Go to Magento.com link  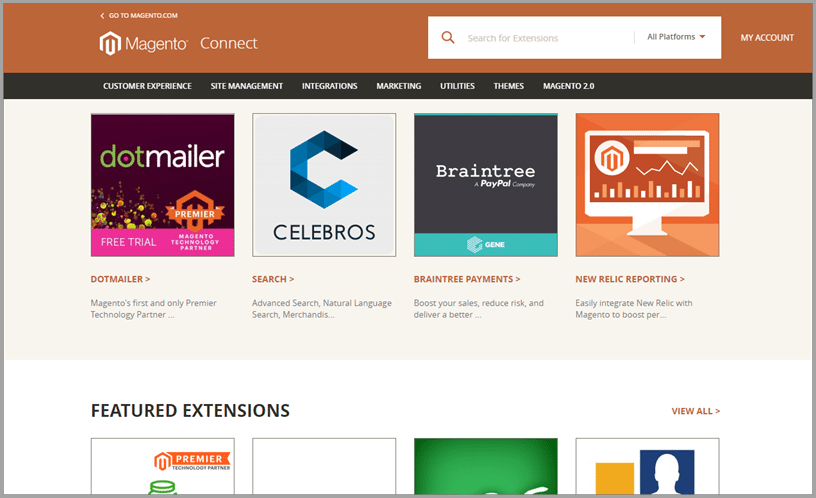click(x=143, y=16)
